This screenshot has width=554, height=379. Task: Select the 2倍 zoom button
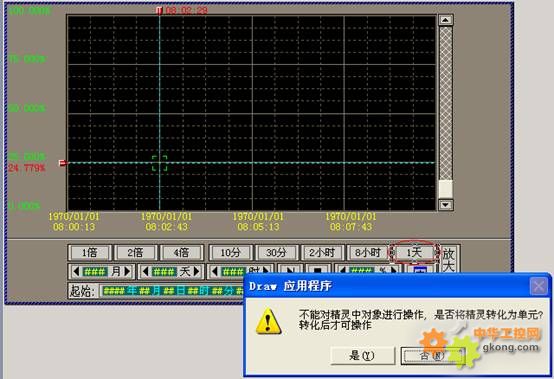point(135,253)
